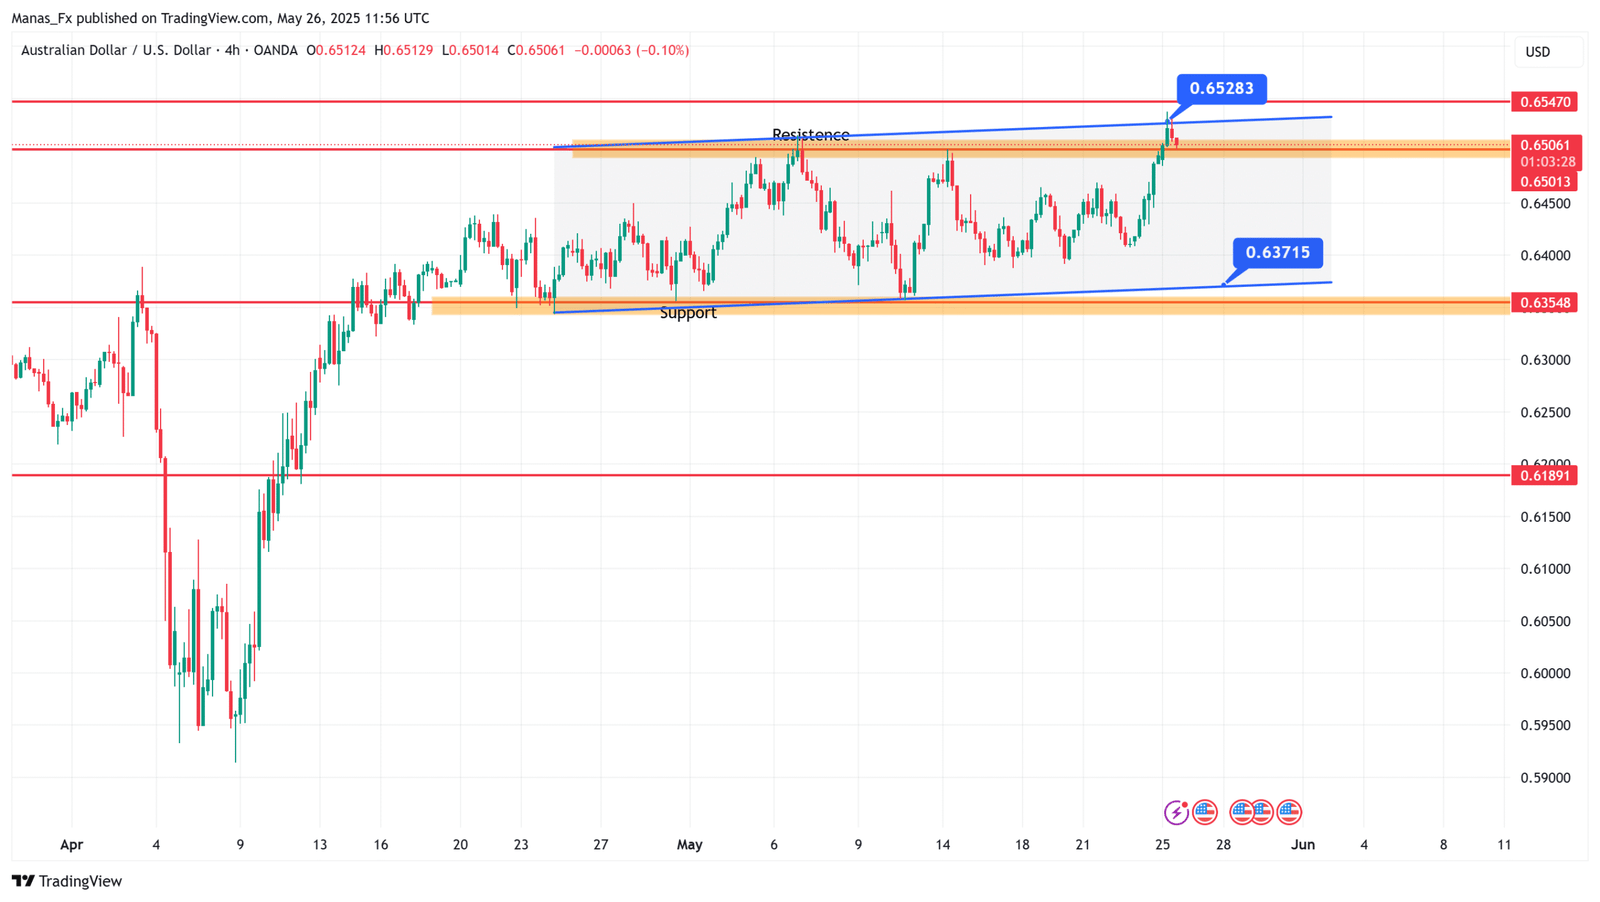
Task: Select the 0.65283 price callout label
Action: click(1221, 89)
